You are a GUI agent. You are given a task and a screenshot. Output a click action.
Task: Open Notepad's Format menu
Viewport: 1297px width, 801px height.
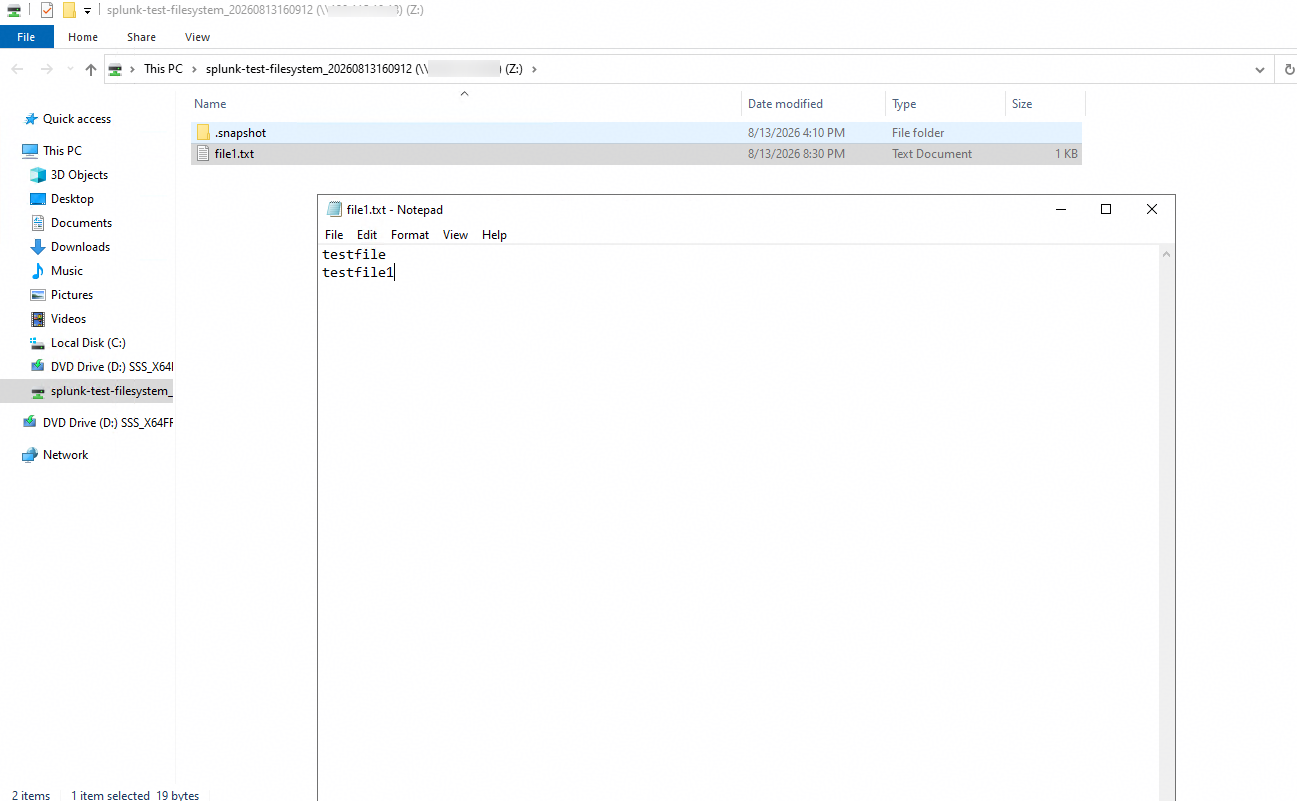pyautogui.click(x=410, y=235)
